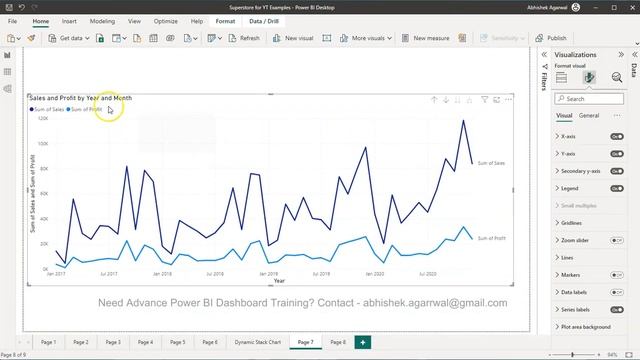The image size is (640, 360).
Task: Turn on the Zoom slider toggle
Action: (617, 240)
